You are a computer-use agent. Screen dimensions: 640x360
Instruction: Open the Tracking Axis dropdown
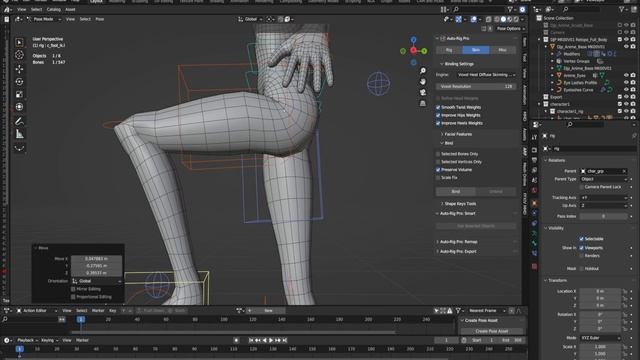coord(603,198)
